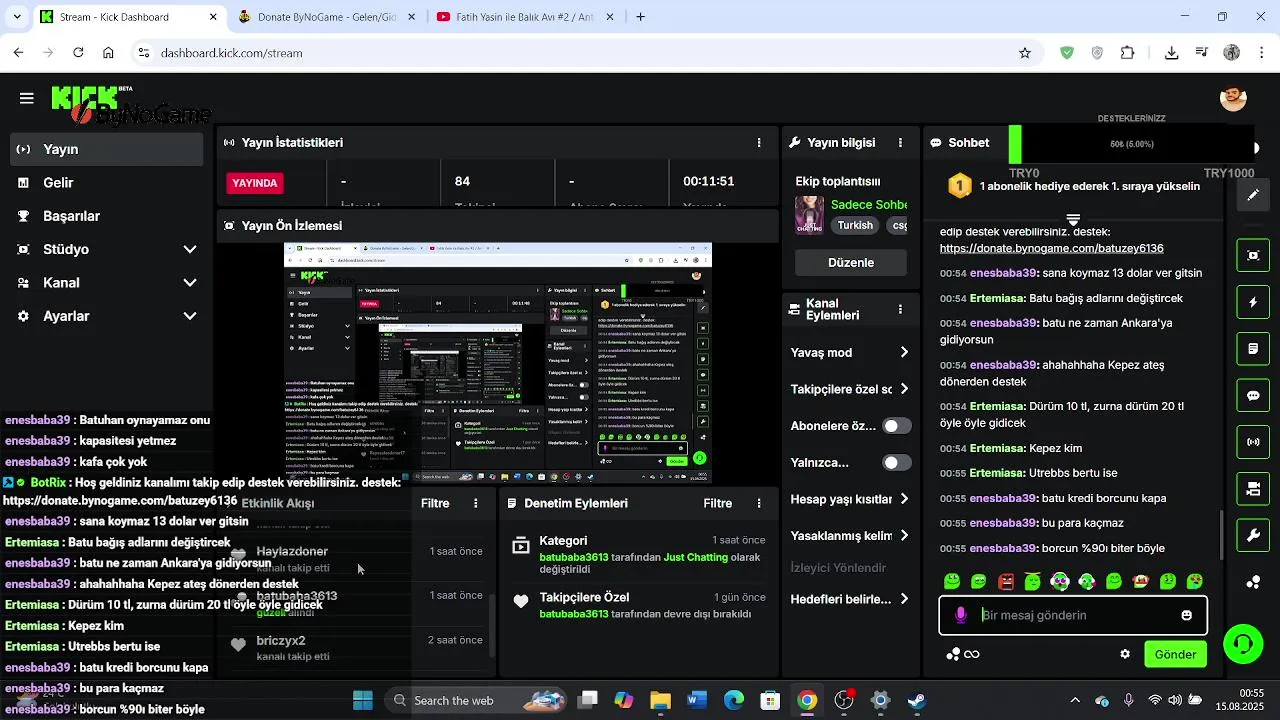The width and height of the screenshot is (1280, 720).
Task: Open Hesap yaşı kısıtlaması options arrow
Action: coord(904,499)
